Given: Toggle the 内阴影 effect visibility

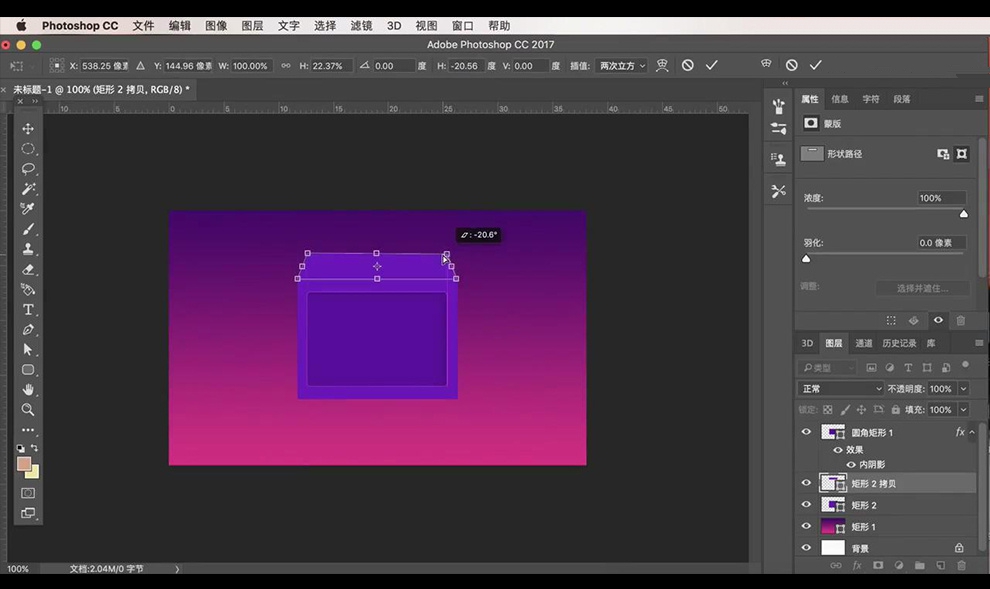Looking at the screenshot, I should 851,465.
